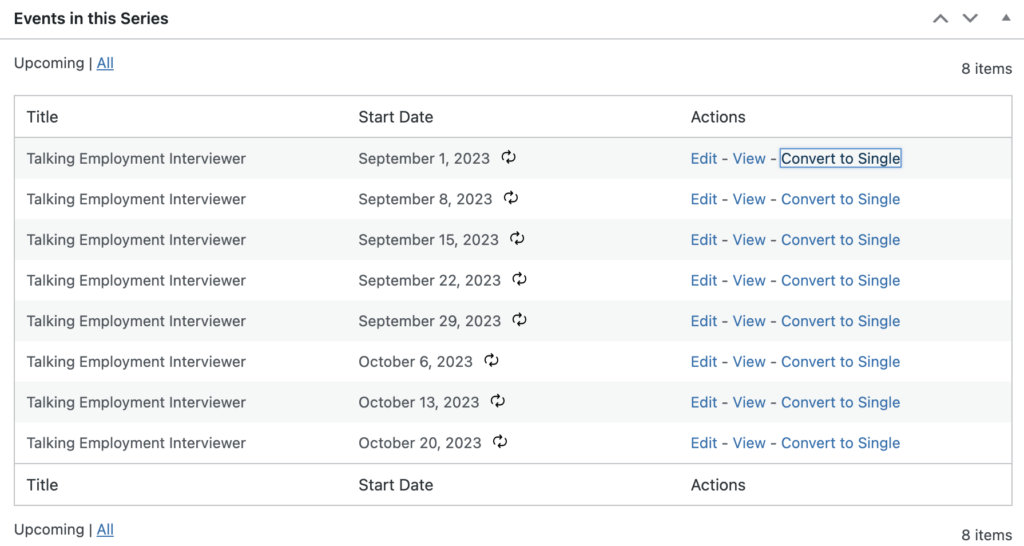
Task: Click recurrence icon beside September 29, 2023
Action: point(519,320)
